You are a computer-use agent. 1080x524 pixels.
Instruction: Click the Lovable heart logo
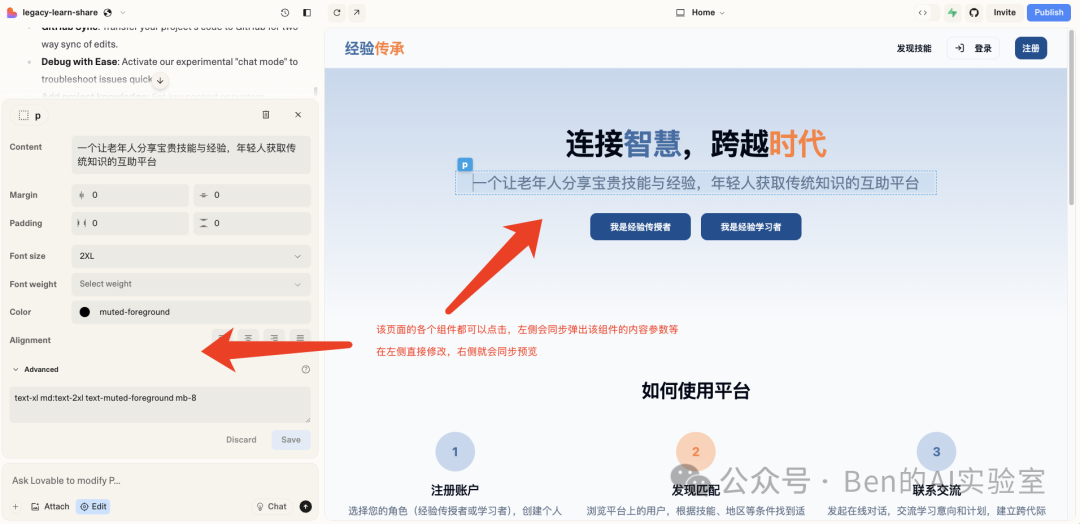tap(11, 12)
